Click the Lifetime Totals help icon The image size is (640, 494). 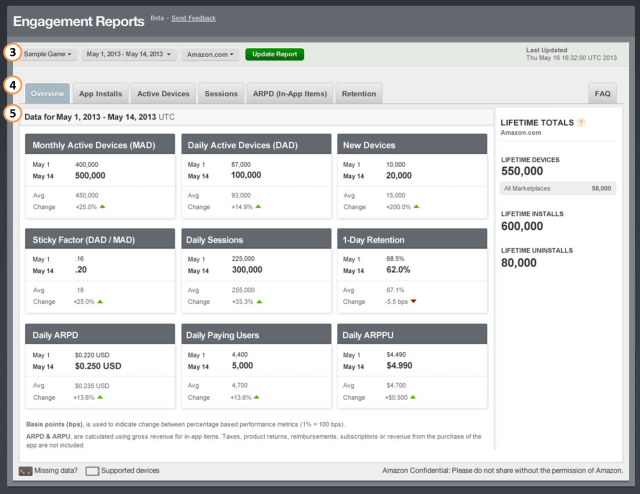(581, 123)
